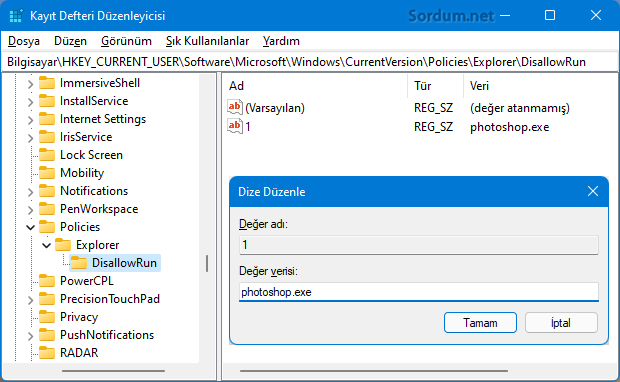Viewport: 620px width, 382px height.
Task: Select the Notifications folder icon
Action: 47,191
